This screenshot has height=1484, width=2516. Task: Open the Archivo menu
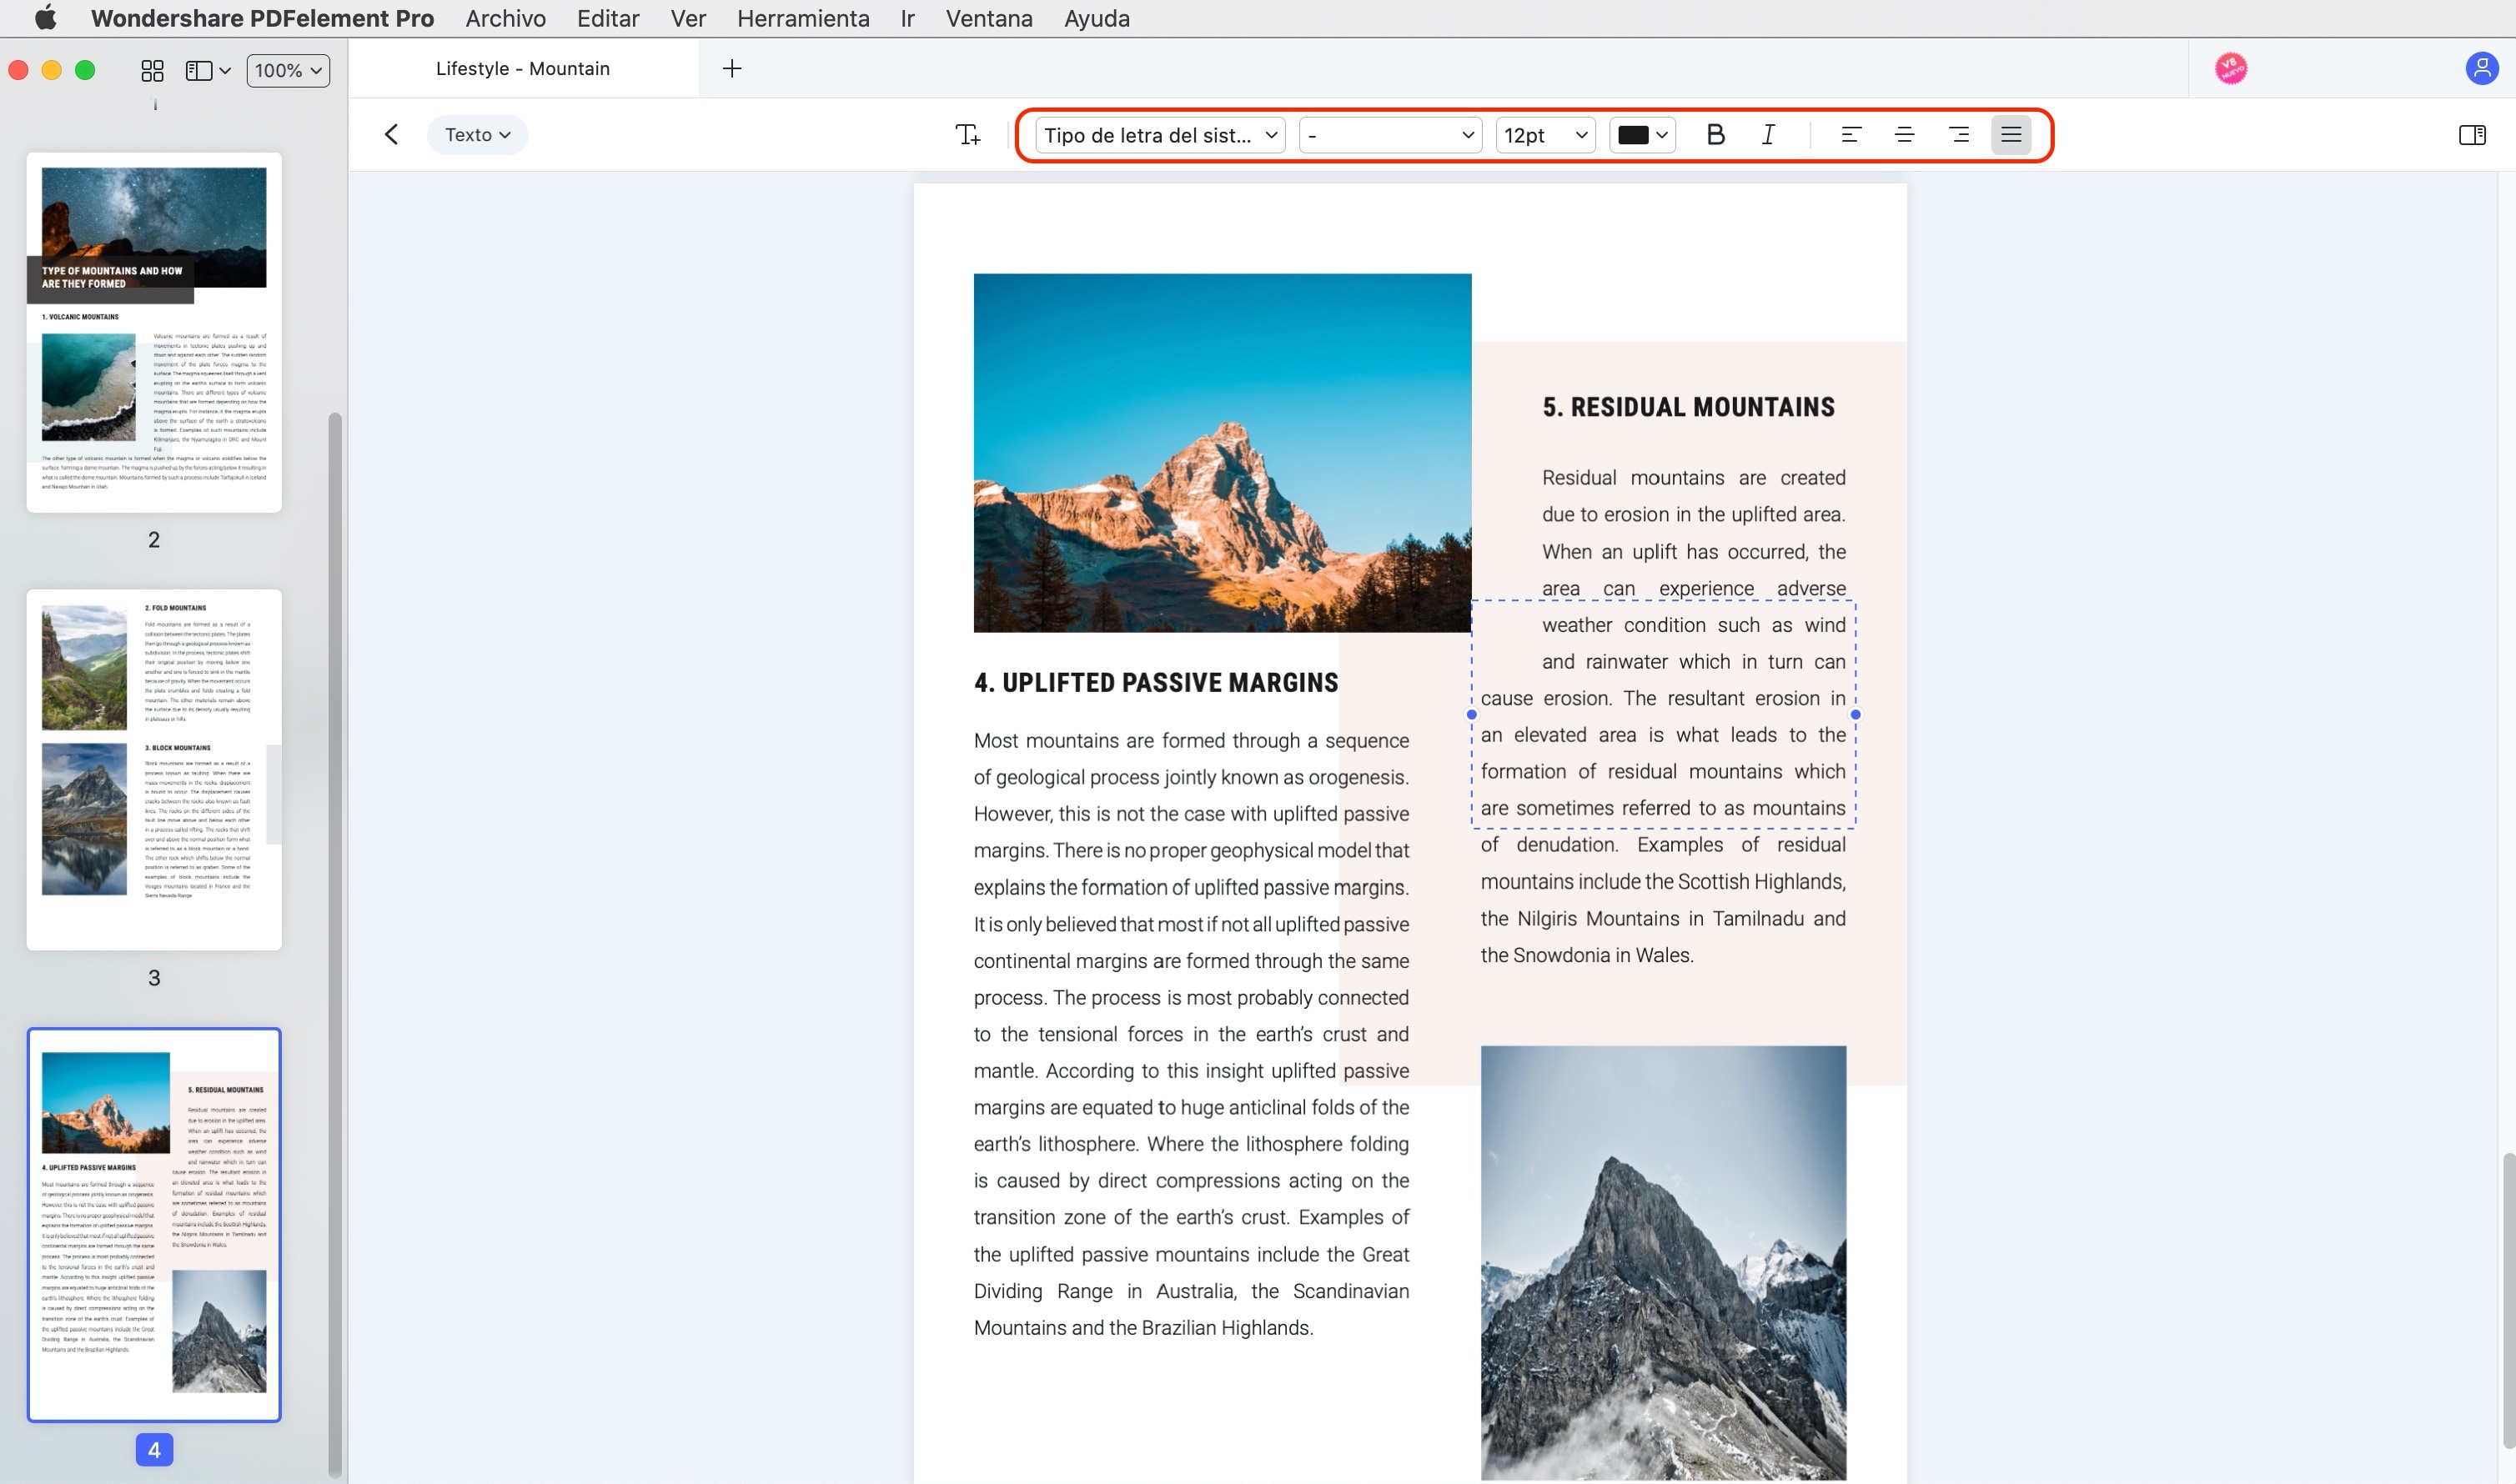(x=504, y=18)
